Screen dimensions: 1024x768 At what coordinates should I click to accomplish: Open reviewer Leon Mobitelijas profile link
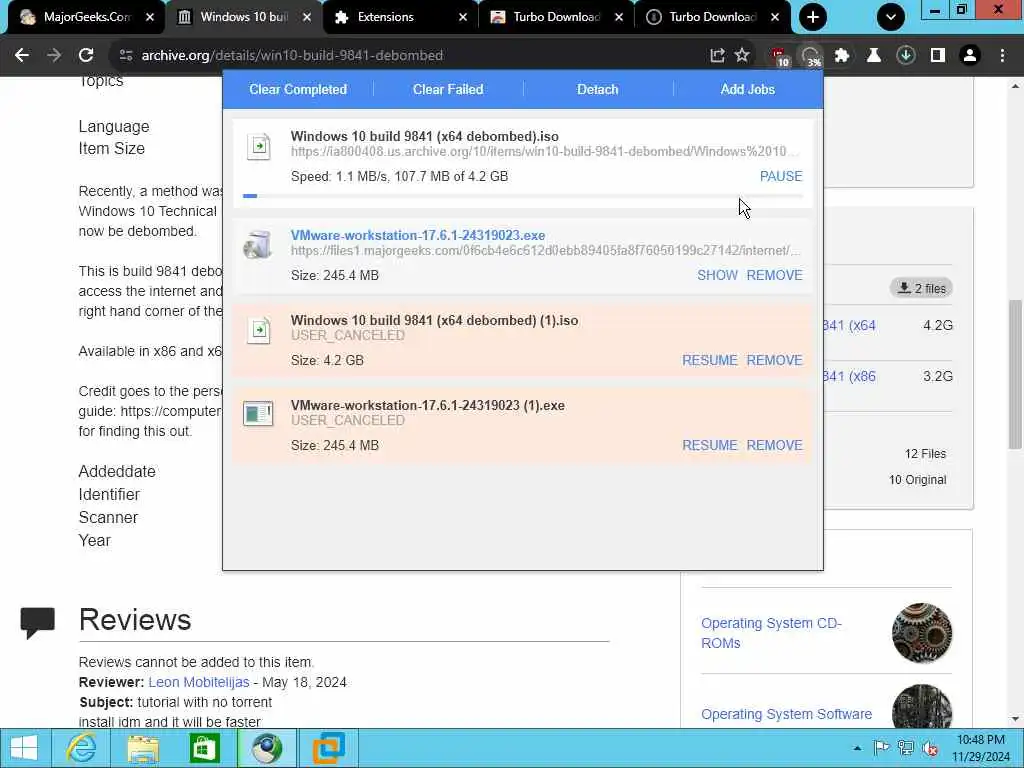coord(199,682)
